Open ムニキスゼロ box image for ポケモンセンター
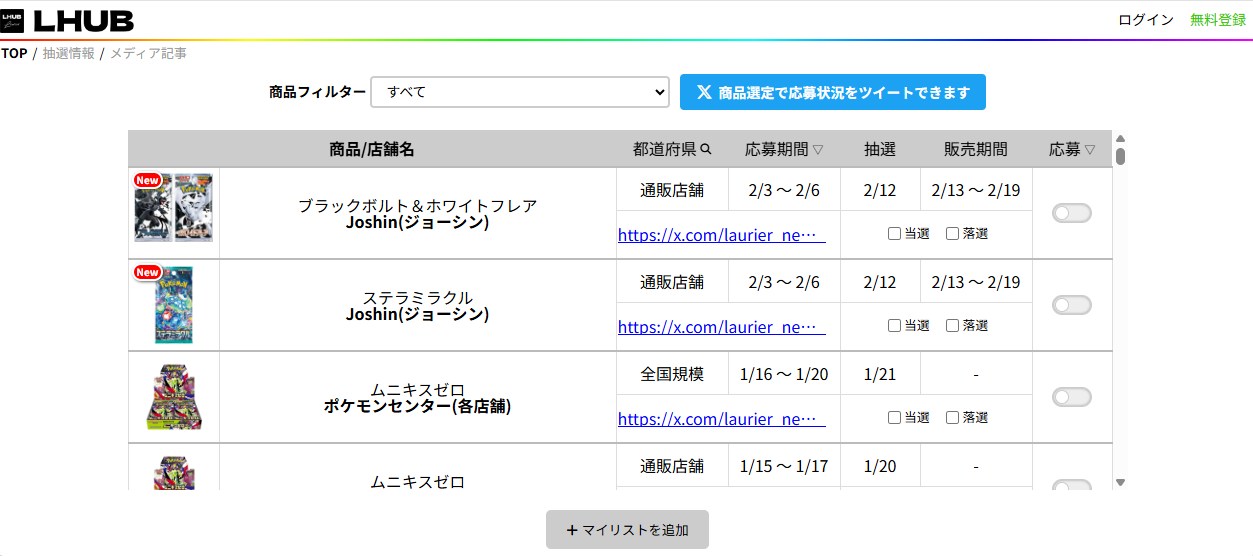The image size is (1253, 556). (x=174, y=397)
